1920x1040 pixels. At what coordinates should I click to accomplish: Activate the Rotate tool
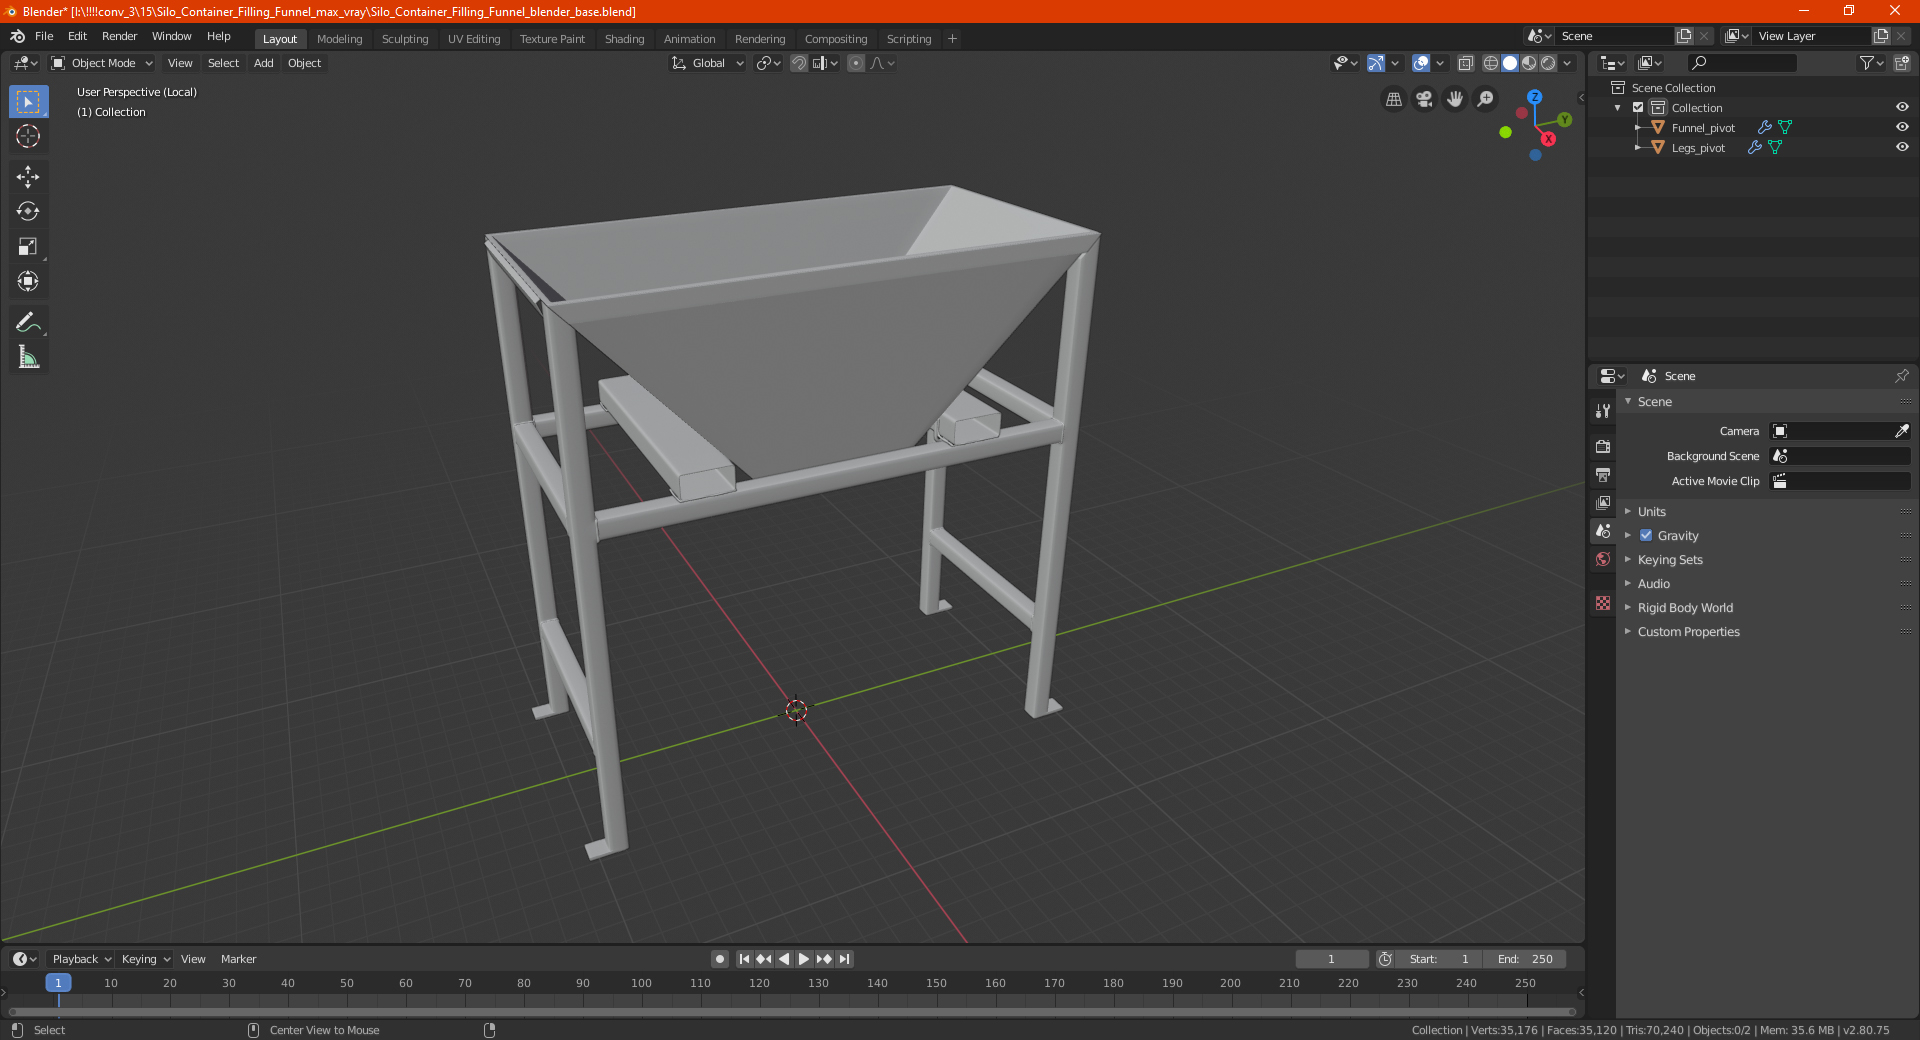click(x=28, y=212)
